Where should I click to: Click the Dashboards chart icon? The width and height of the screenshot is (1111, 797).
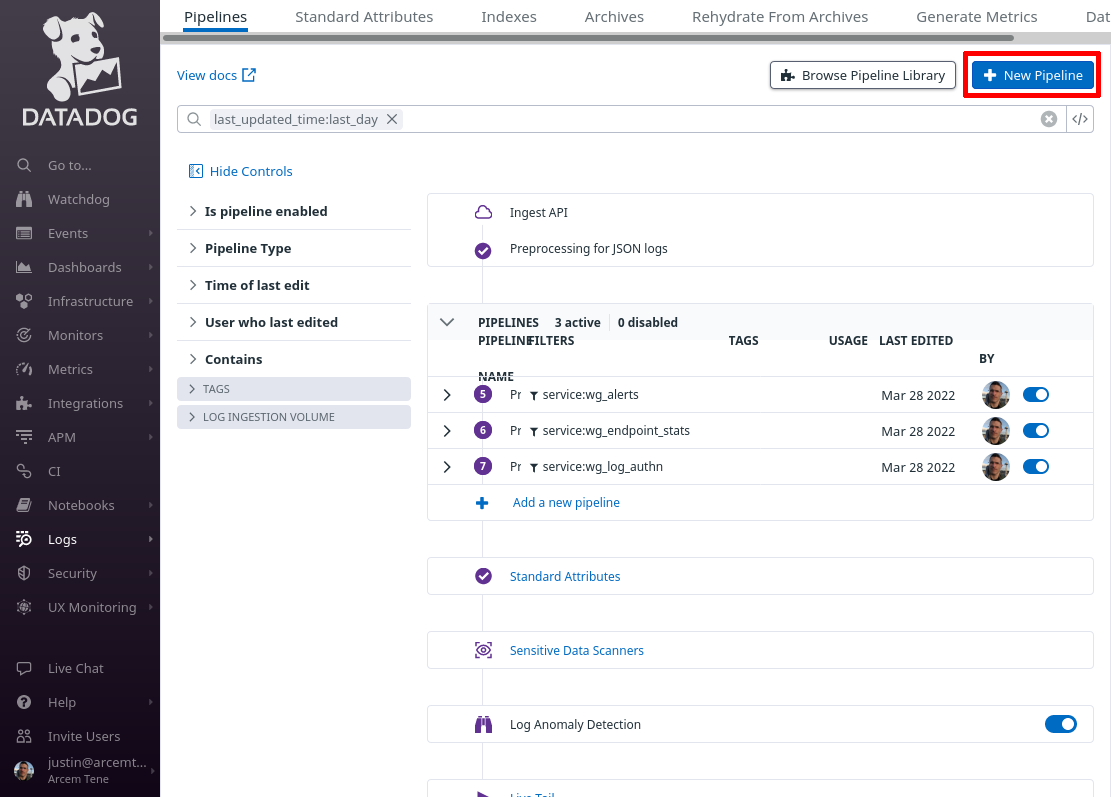[x=24, y=267]
